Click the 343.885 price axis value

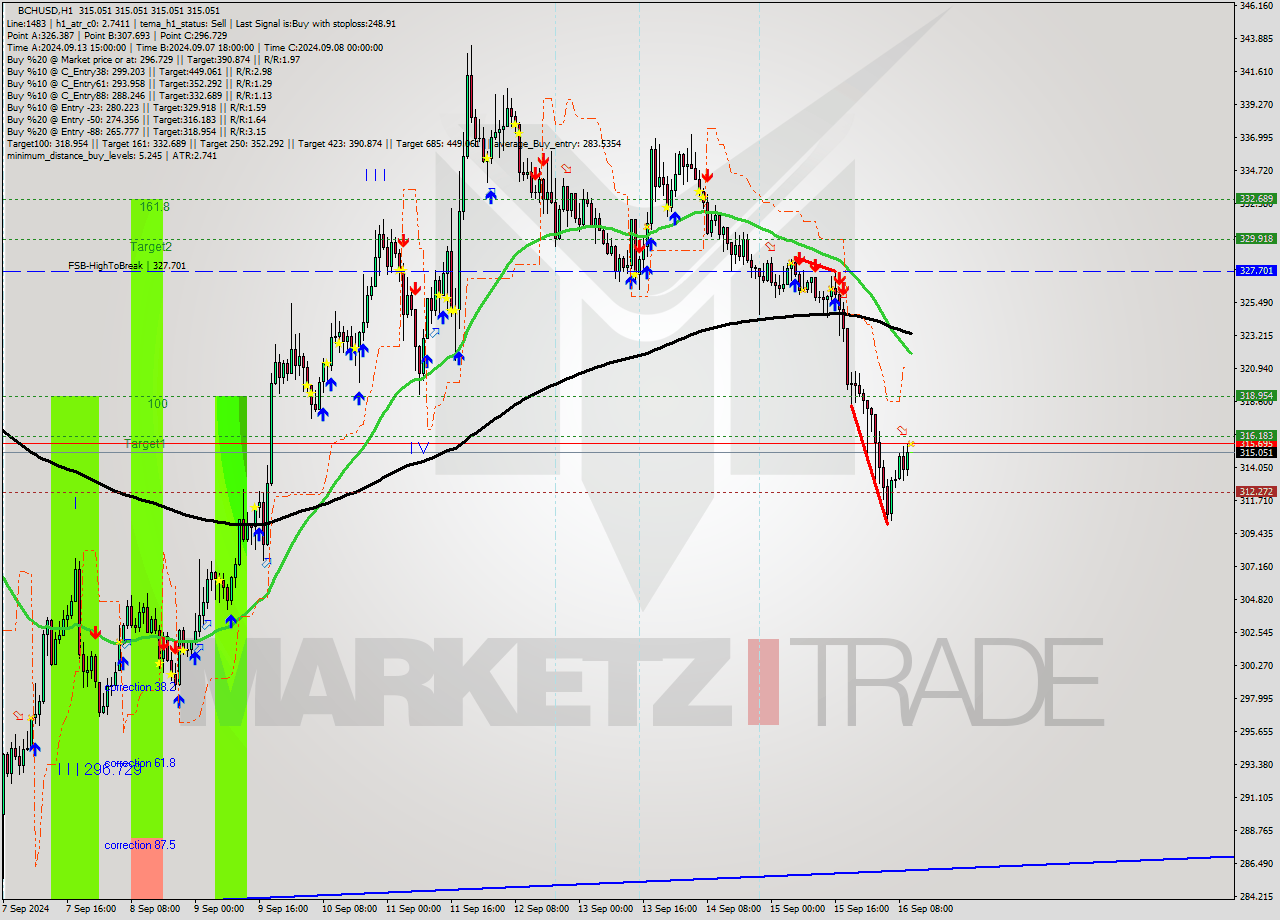click(1256, 39)
